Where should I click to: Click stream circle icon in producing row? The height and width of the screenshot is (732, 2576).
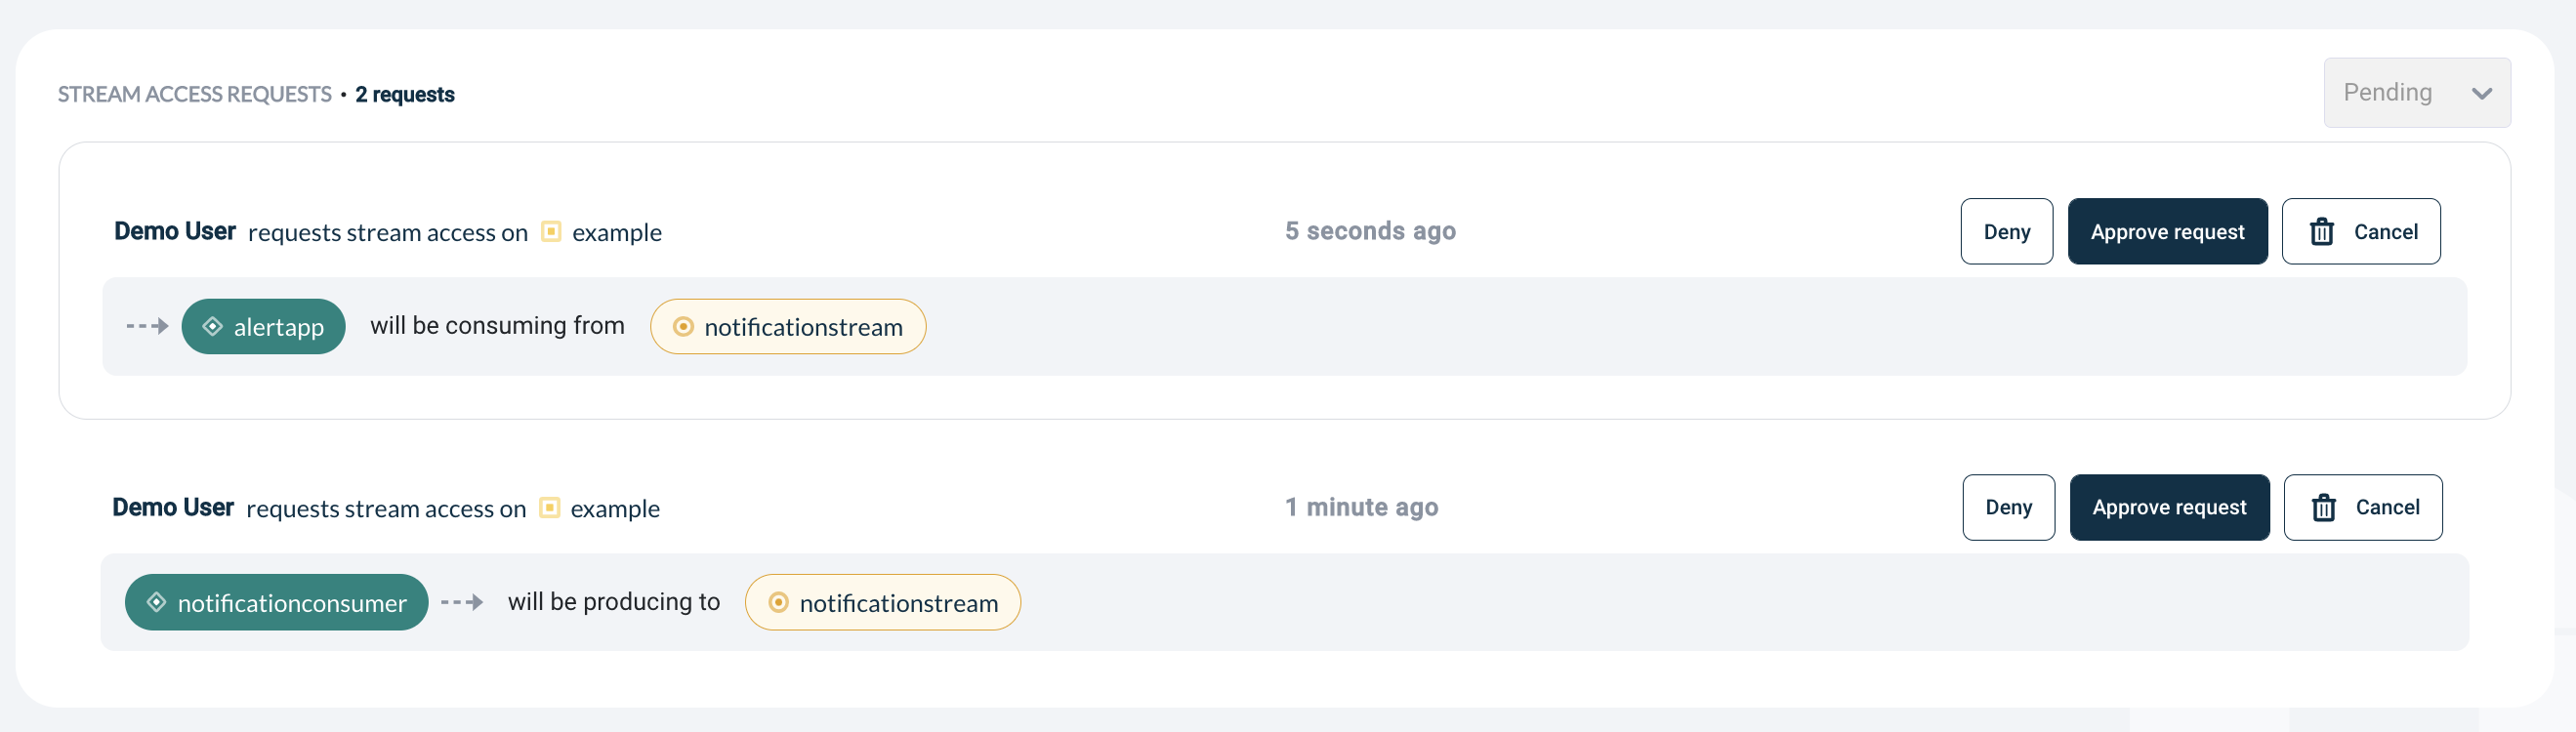778,602
